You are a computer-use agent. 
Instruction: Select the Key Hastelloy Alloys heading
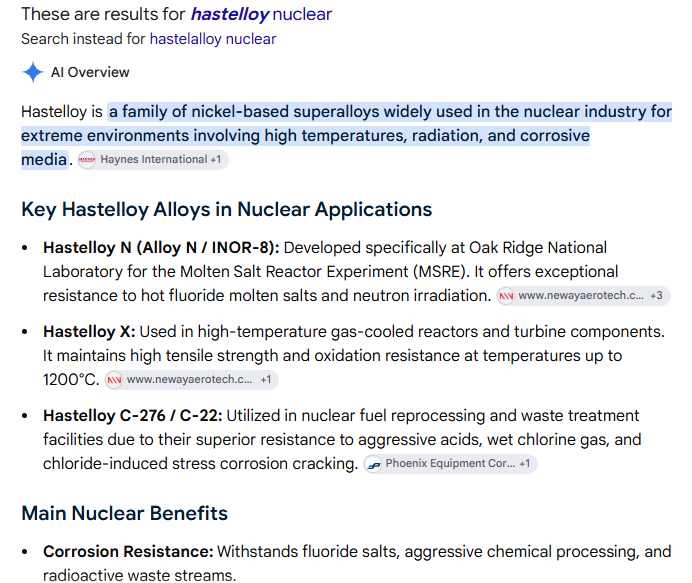[x=226, y=209]
